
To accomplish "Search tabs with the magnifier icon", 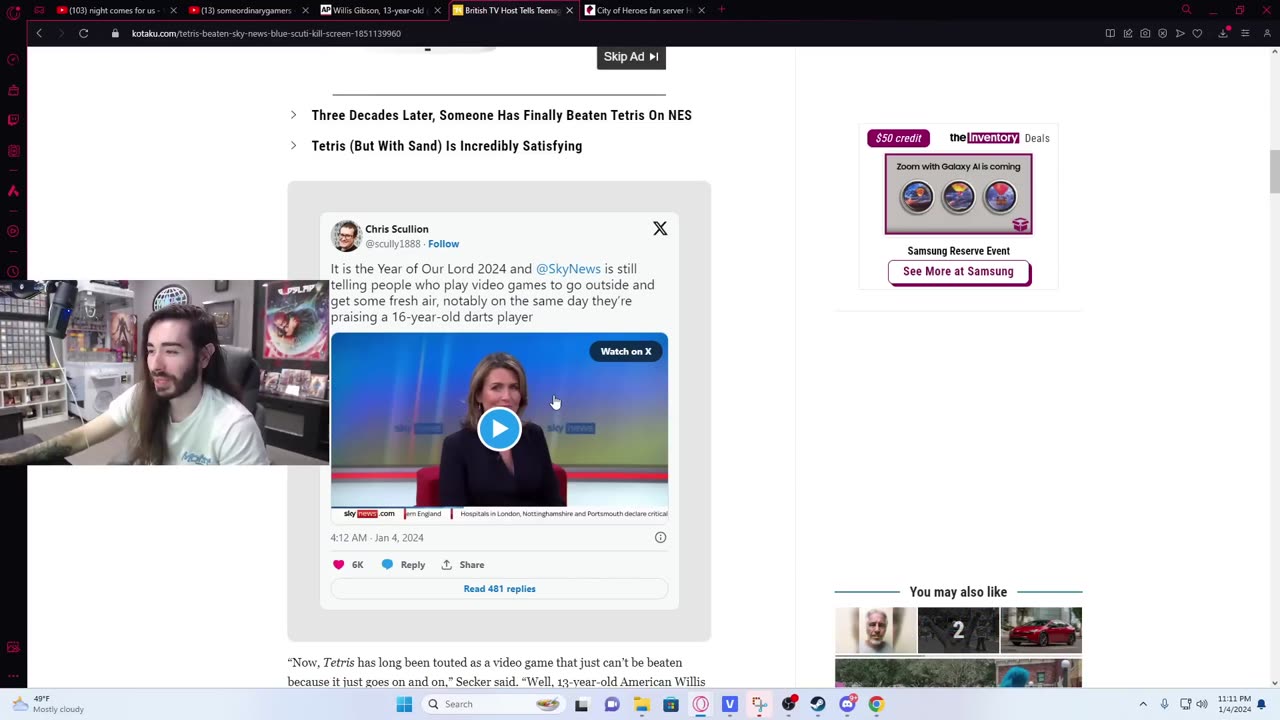I will [x=1186, y=10].
